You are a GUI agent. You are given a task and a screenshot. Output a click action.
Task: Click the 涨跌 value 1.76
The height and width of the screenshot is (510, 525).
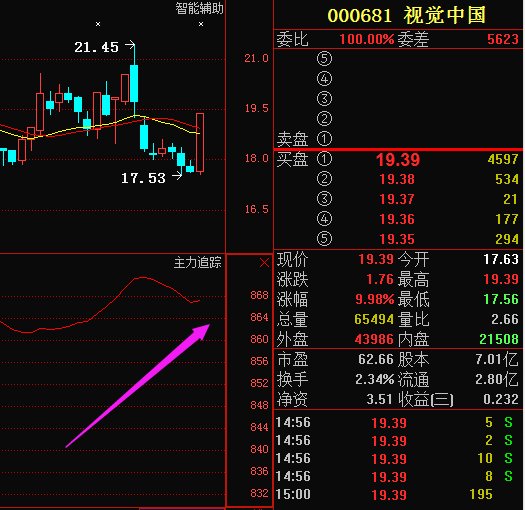pos(380,279)
